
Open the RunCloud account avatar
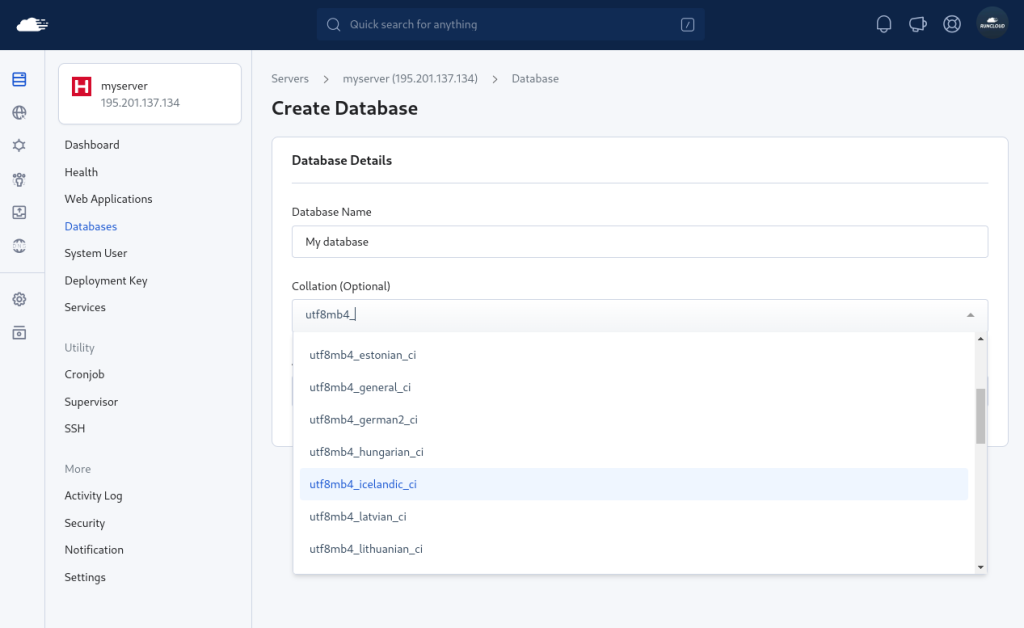(992, 22)
